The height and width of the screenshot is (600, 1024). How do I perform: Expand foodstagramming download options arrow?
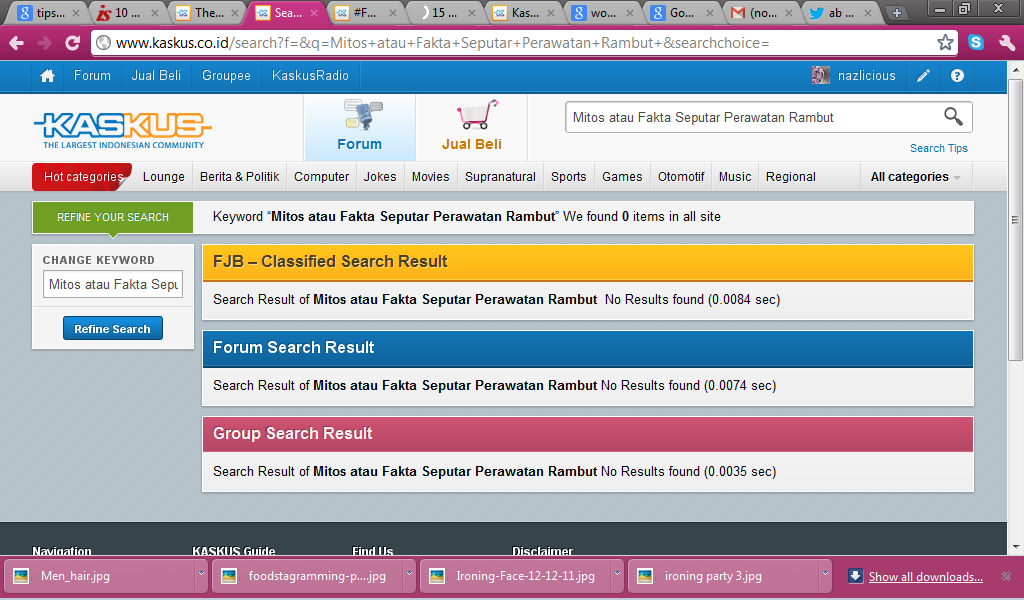point(409,574)
